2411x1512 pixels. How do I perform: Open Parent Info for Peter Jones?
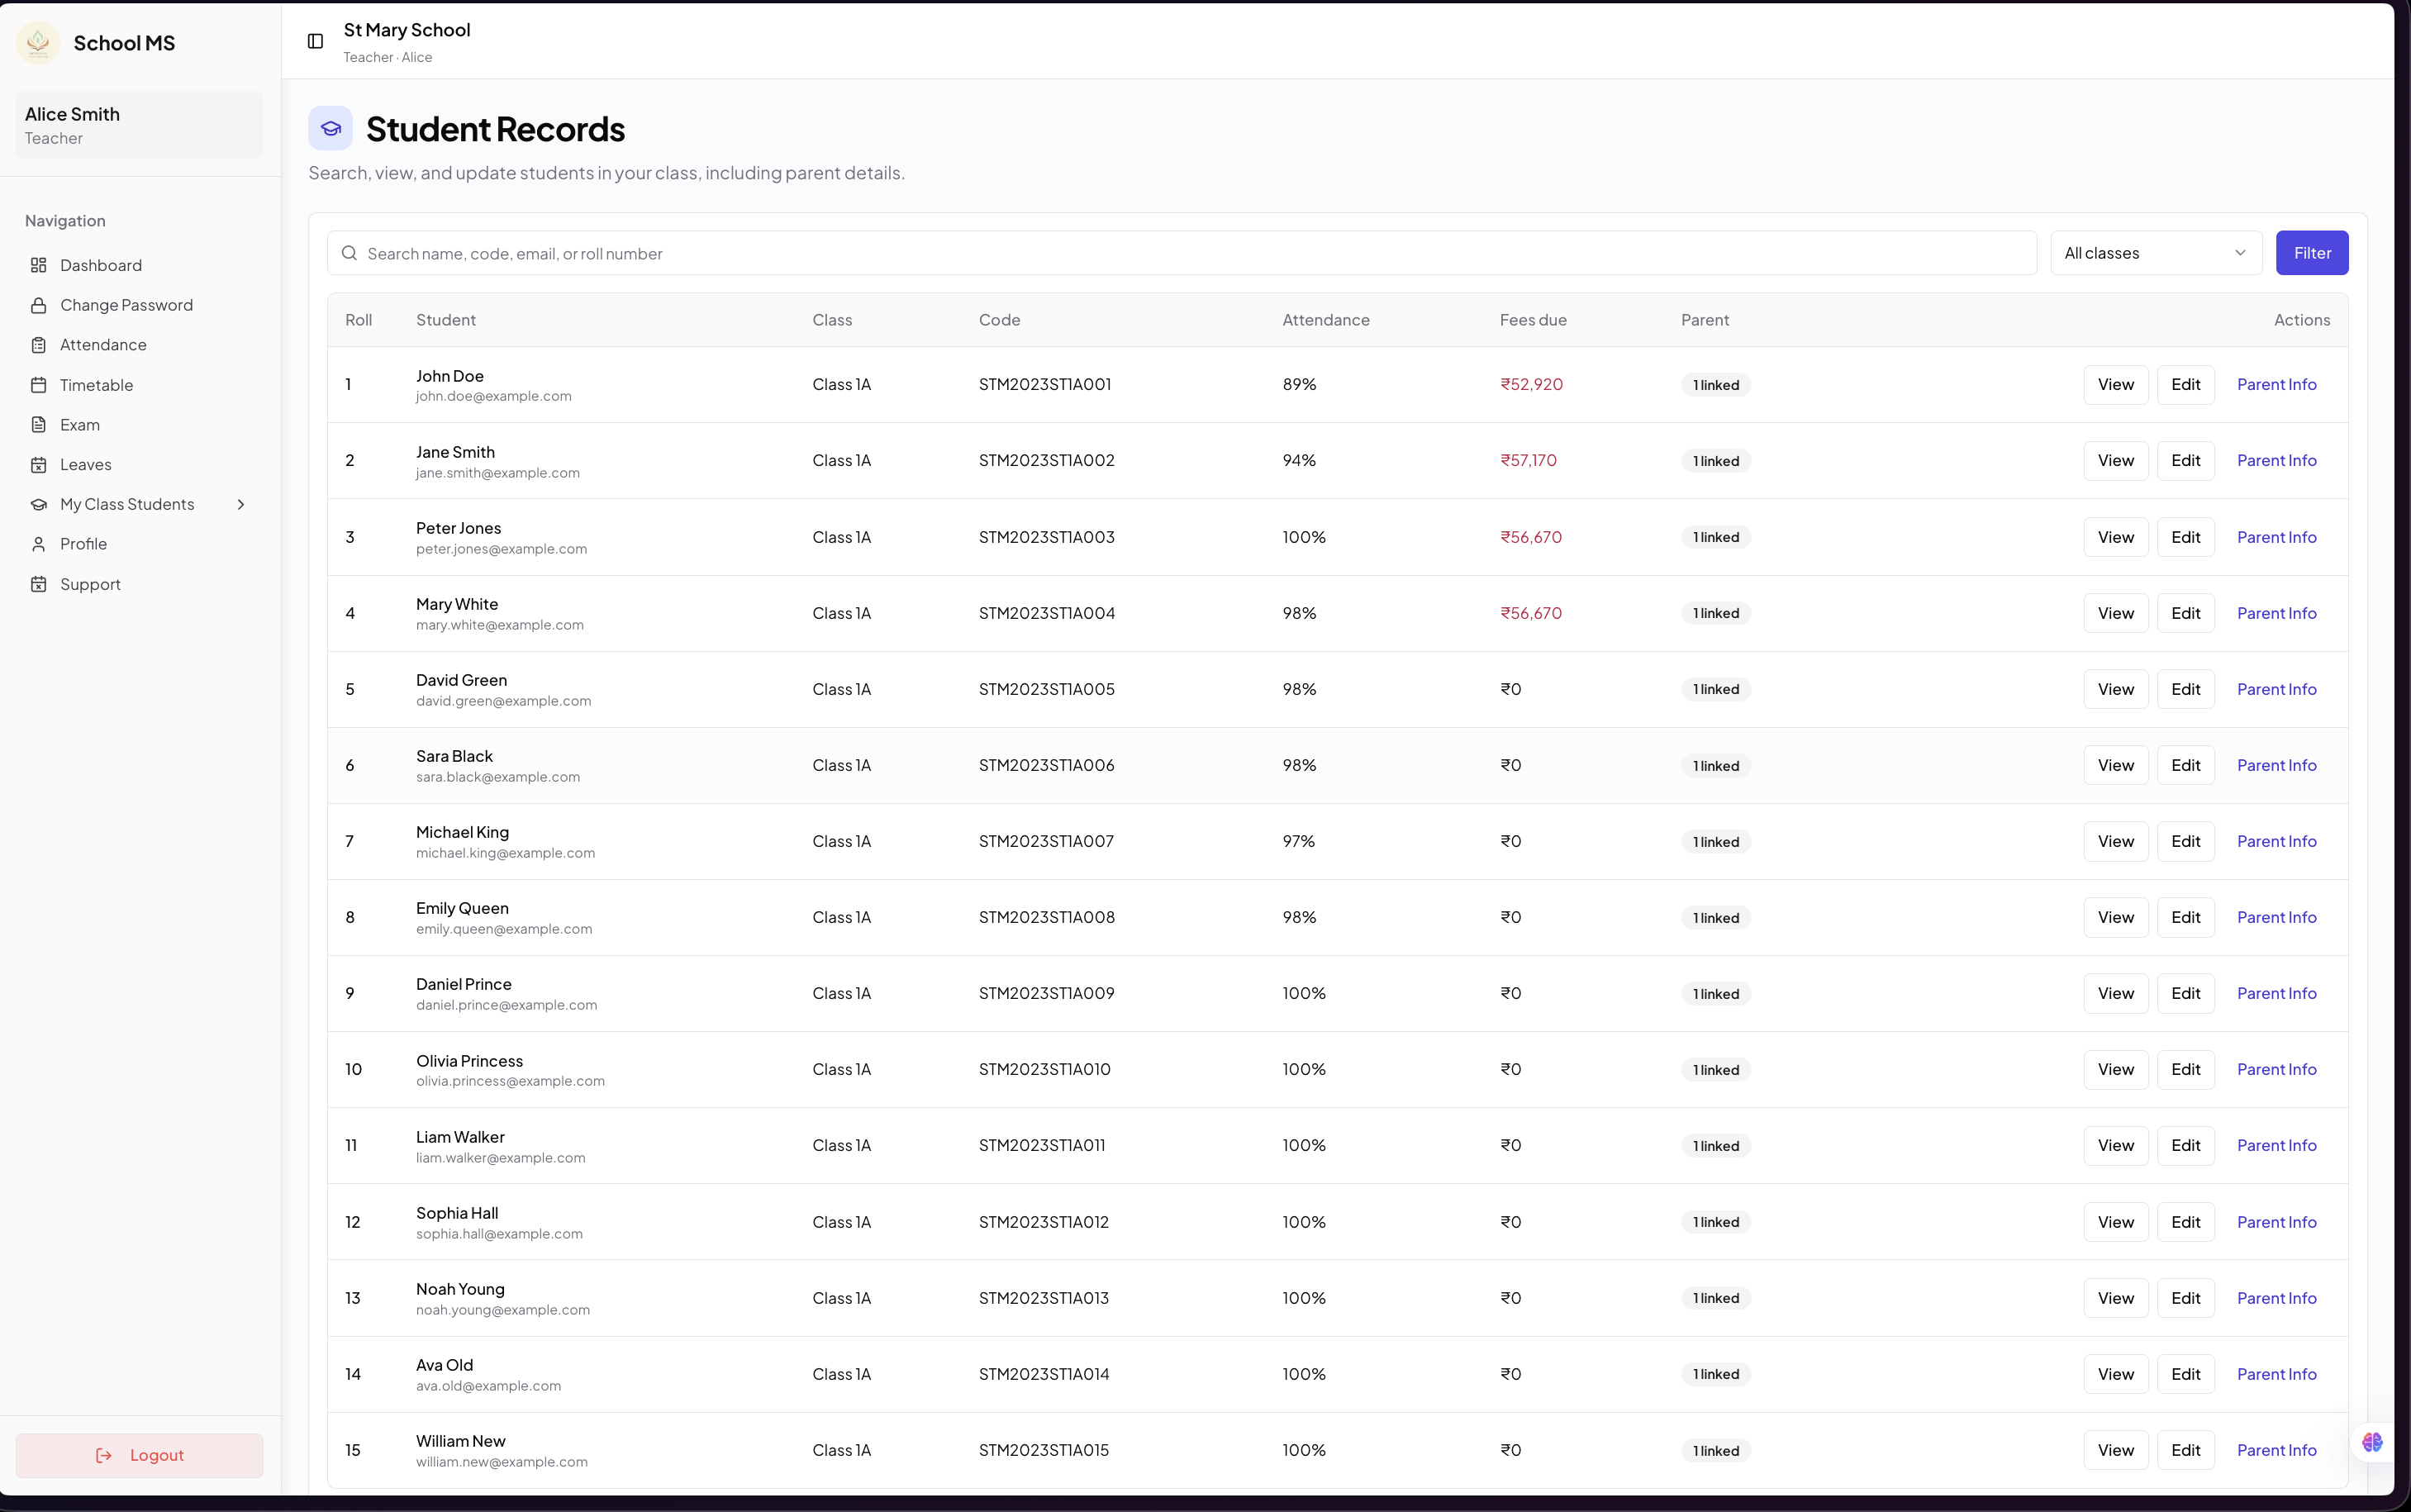(x=2277, y=537)
